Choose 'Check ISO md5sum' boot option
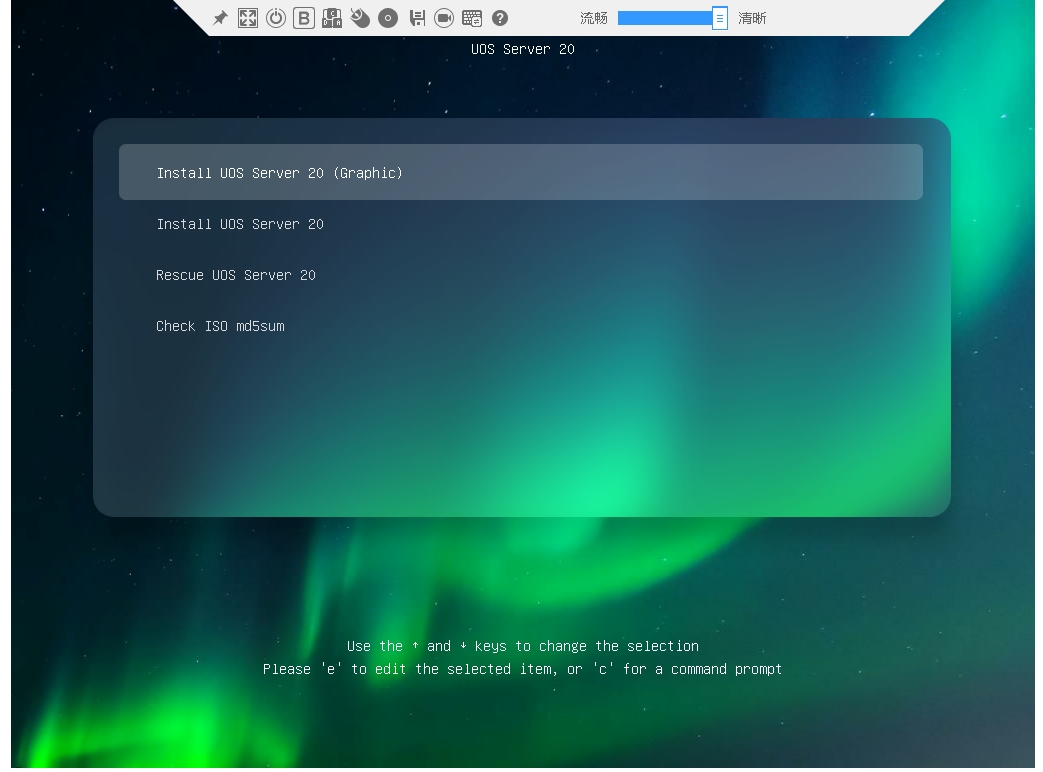 coord(220,326)
